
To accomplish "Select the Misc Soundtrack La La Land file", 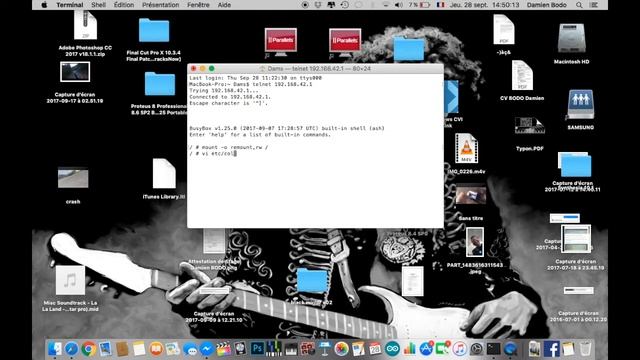I will (x=70, y=280).
